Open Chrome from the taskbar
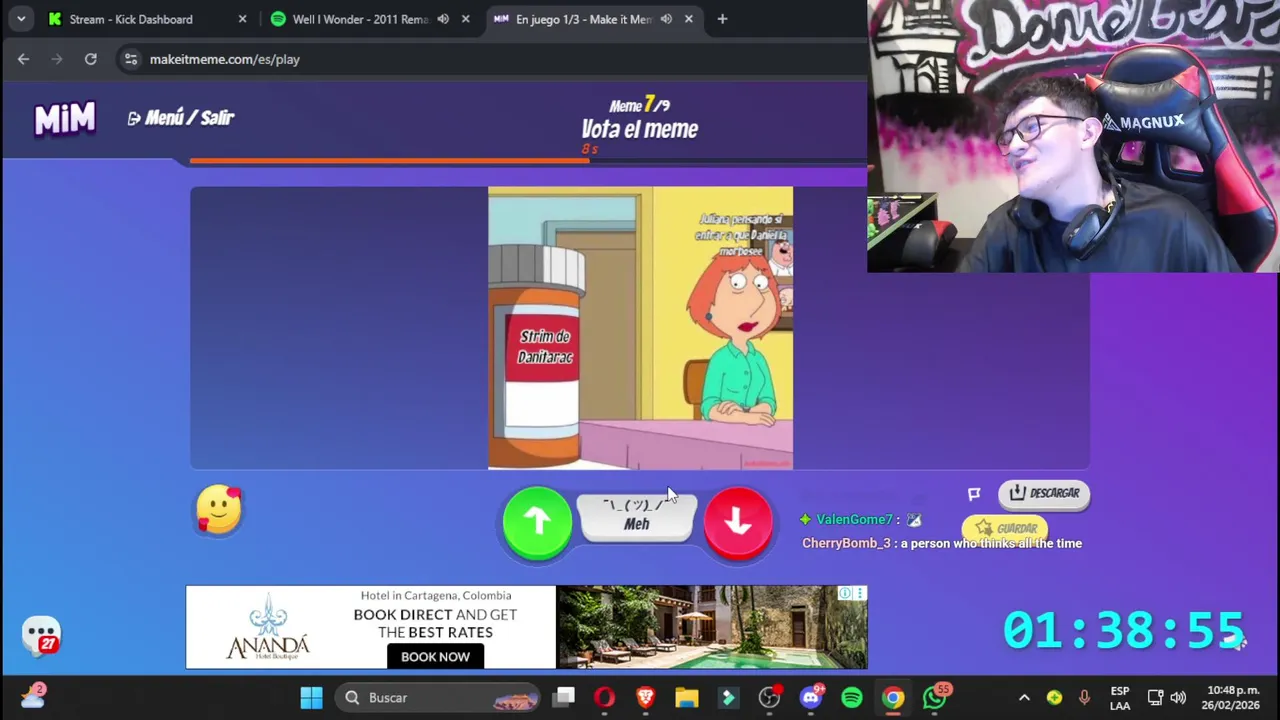The image size is (1280, 720). coord(893,698)
